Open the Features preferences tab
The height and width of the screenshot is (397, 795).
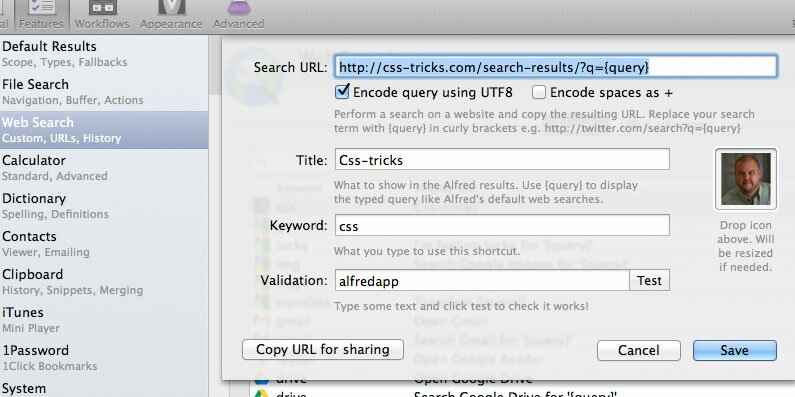point(42,16)
